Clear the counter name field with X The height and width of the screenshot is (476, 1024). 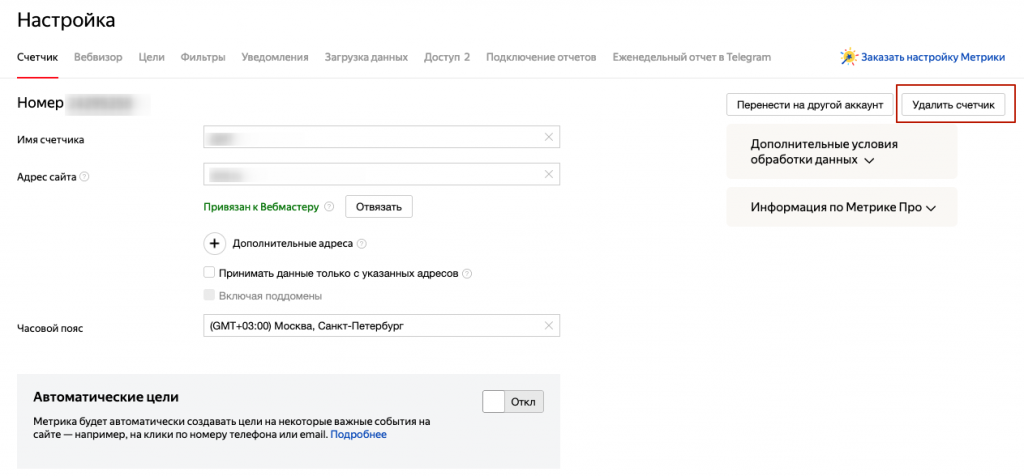click(x=548, y=138)
